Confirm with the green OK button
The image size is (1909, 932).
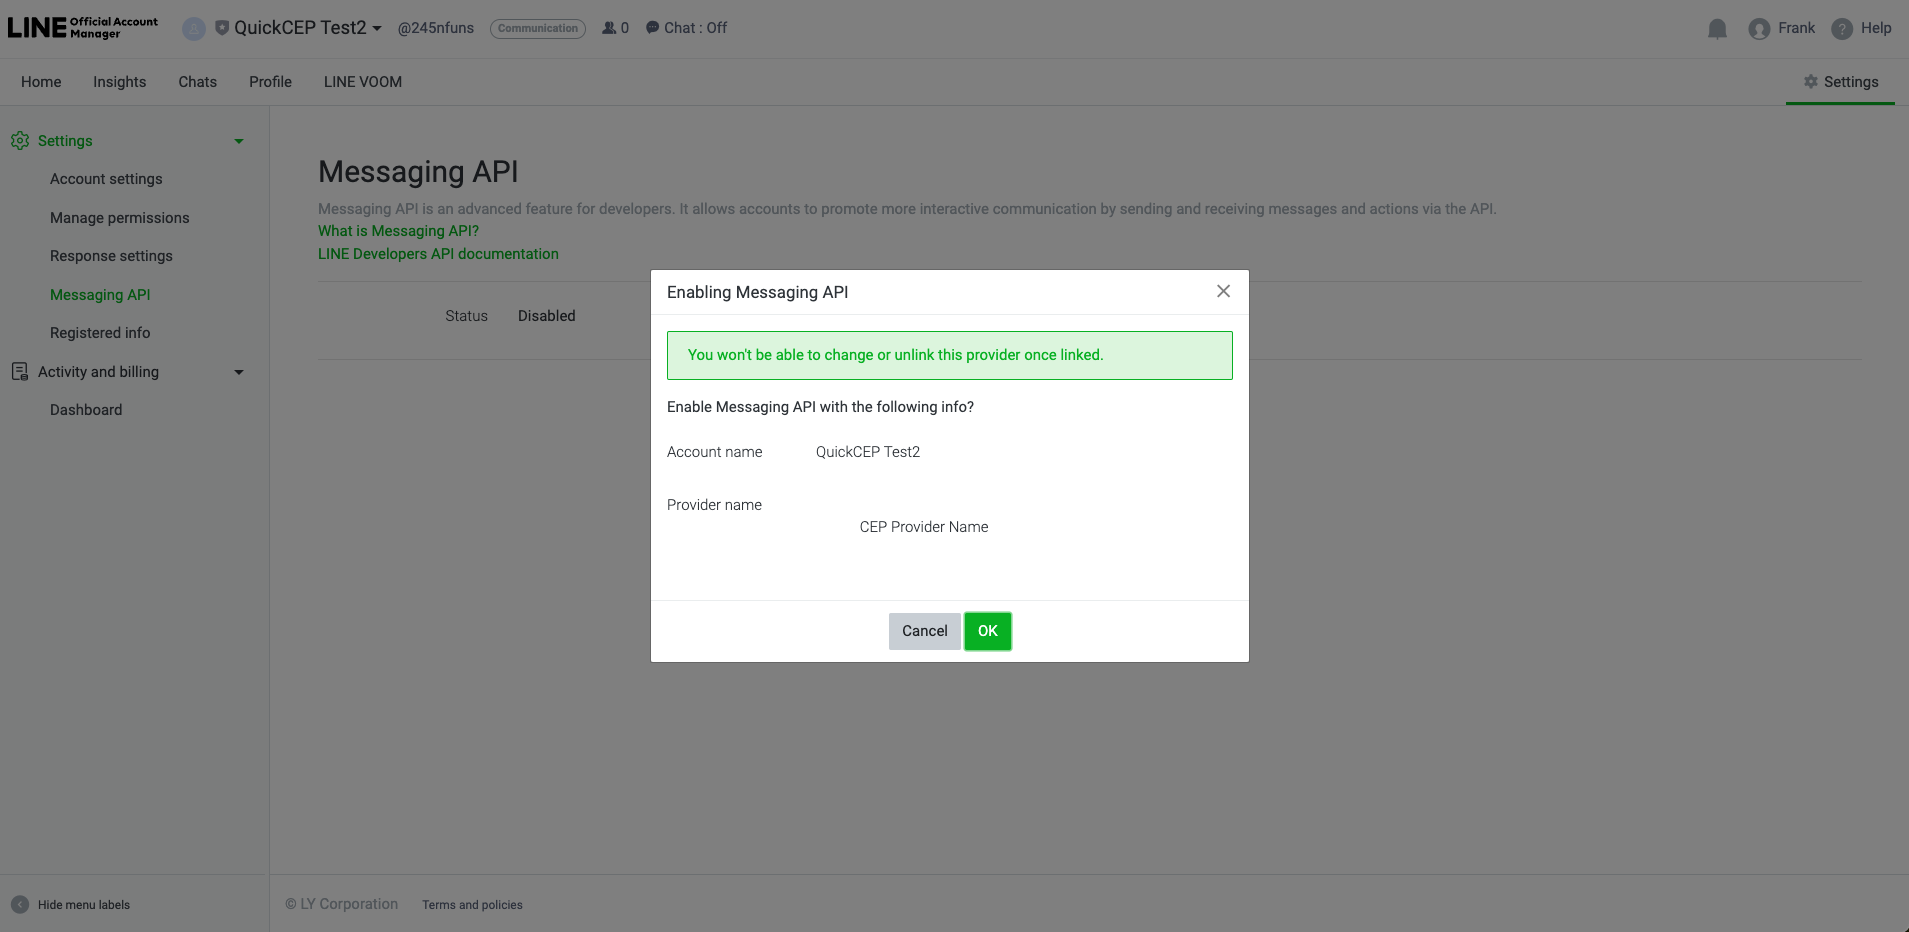coord(988,631)
